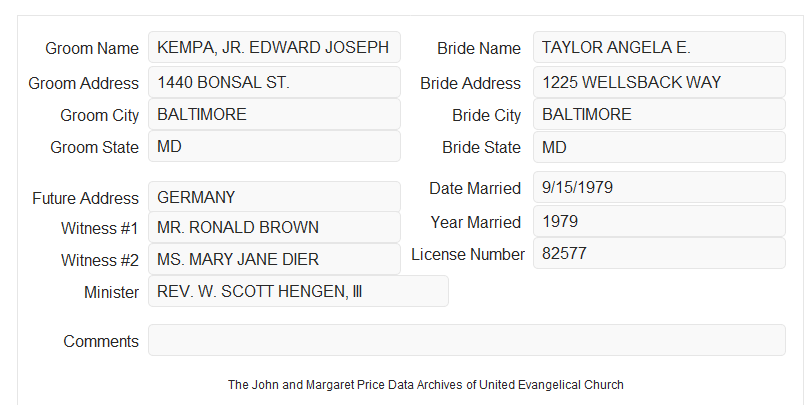Select the Groom Address input box
805x405 pixels.
pyautogui.click(x=274, y=82)
